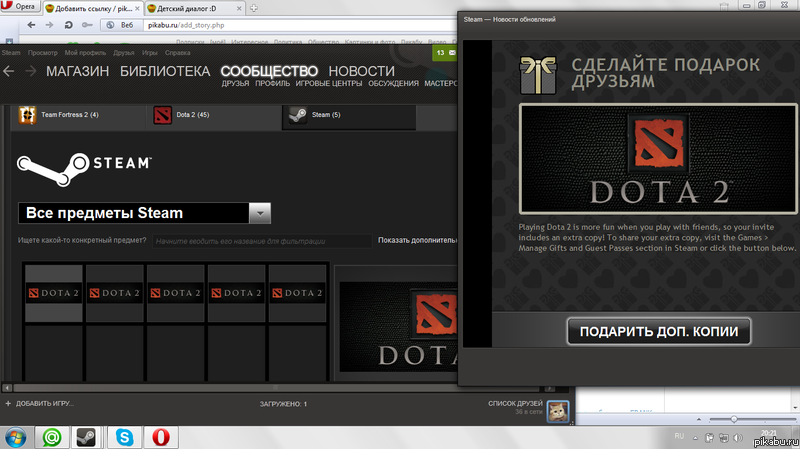The image size is (800, 449).
Task: Select the third Dota 2 inventory item
Action: point(176,293)
